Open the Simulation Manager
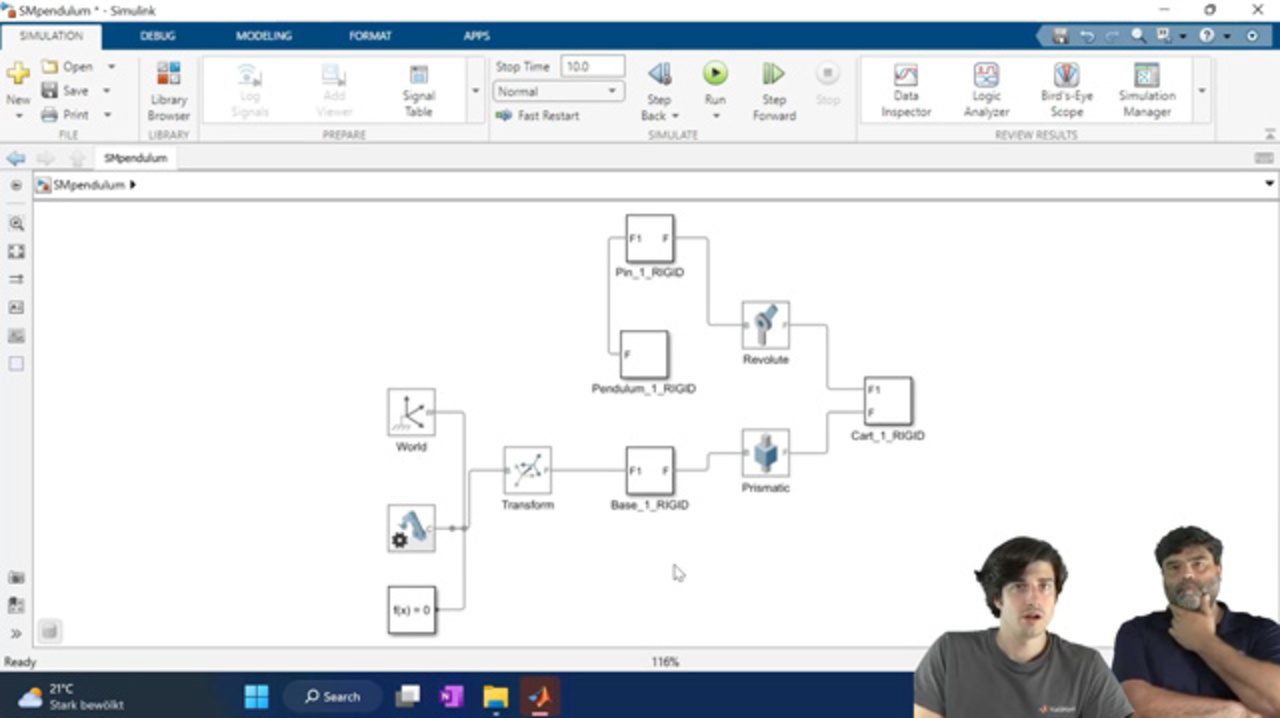 point(1146,89)
